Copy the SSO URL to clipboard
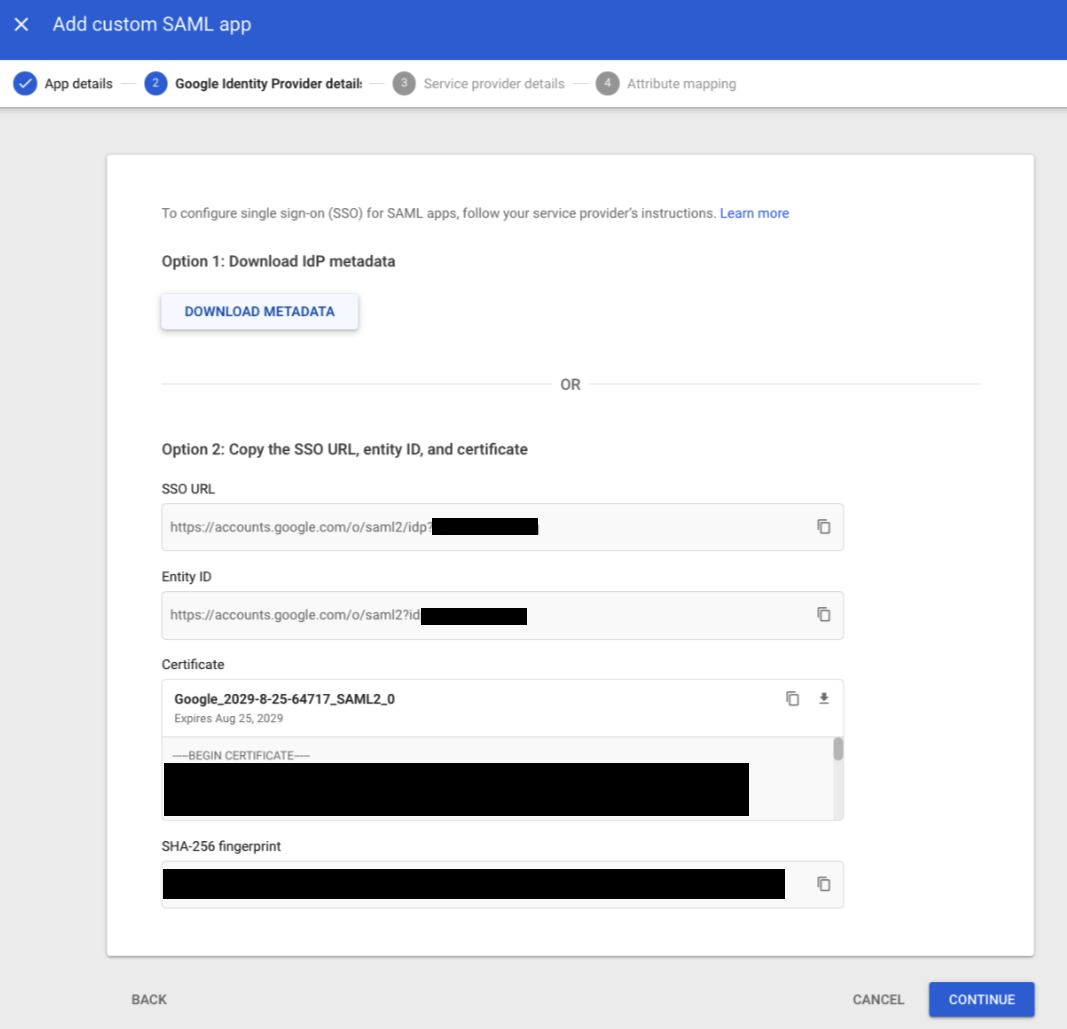This screenshot has width=1067, height=1029. click(x=823, y=527)
